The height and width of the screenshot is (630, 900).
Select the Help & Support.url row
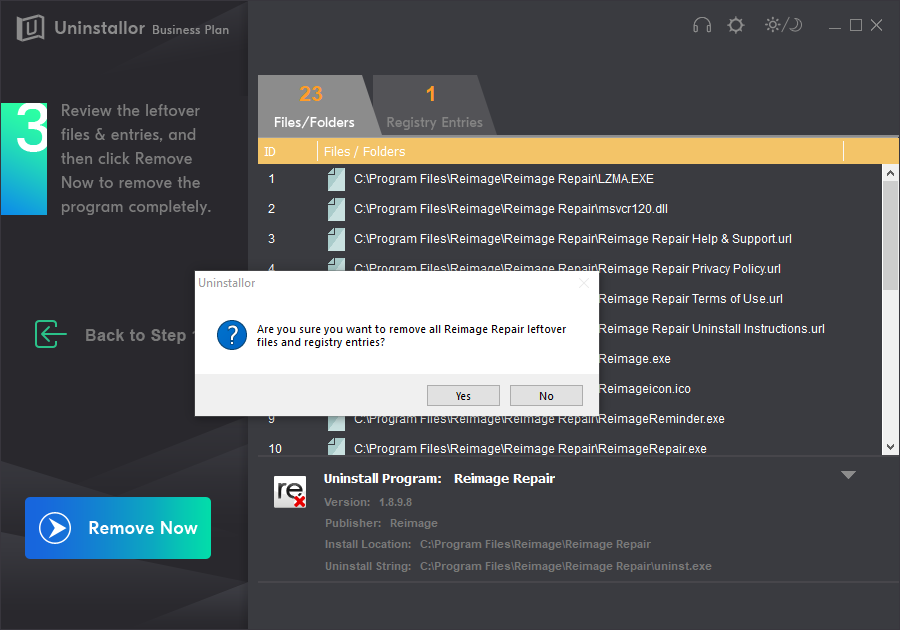click(x=569, y=239)
